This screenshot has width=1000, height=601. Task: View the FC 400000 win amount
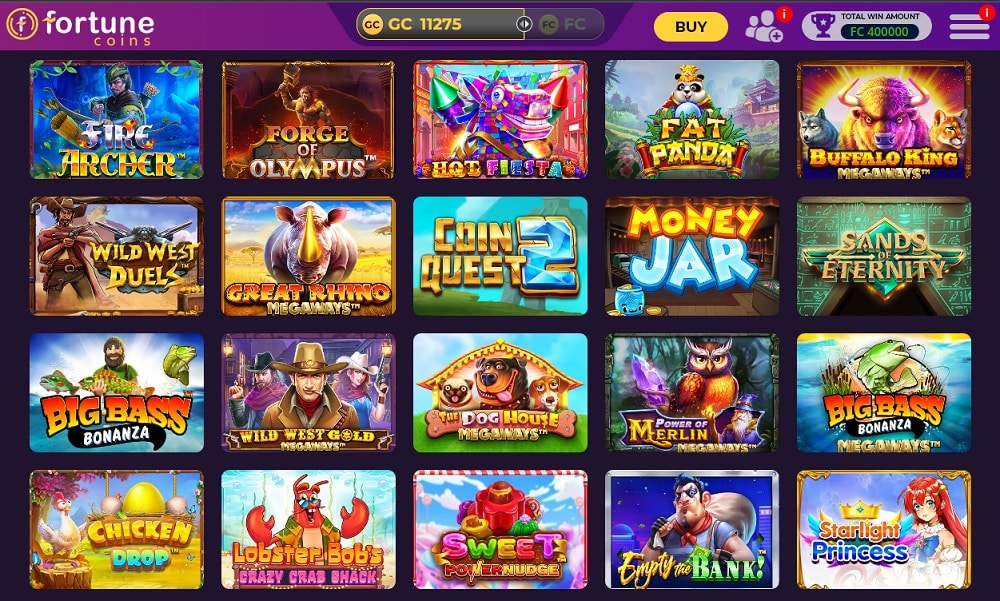click(x=879, y=31)
